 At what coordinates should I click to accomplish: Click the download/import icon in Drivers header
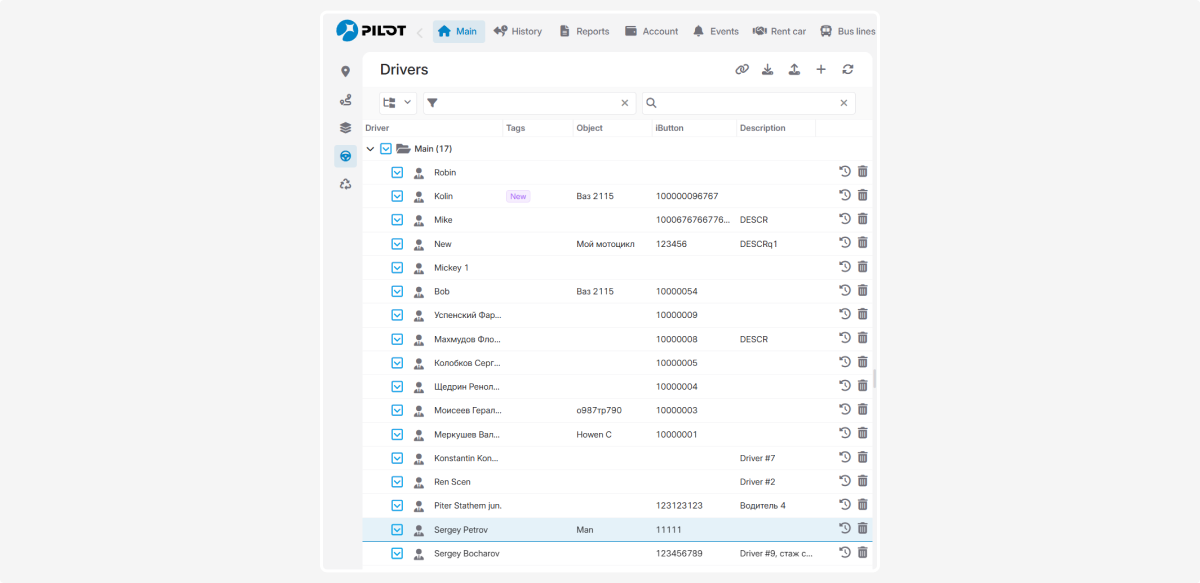point(768,70)
